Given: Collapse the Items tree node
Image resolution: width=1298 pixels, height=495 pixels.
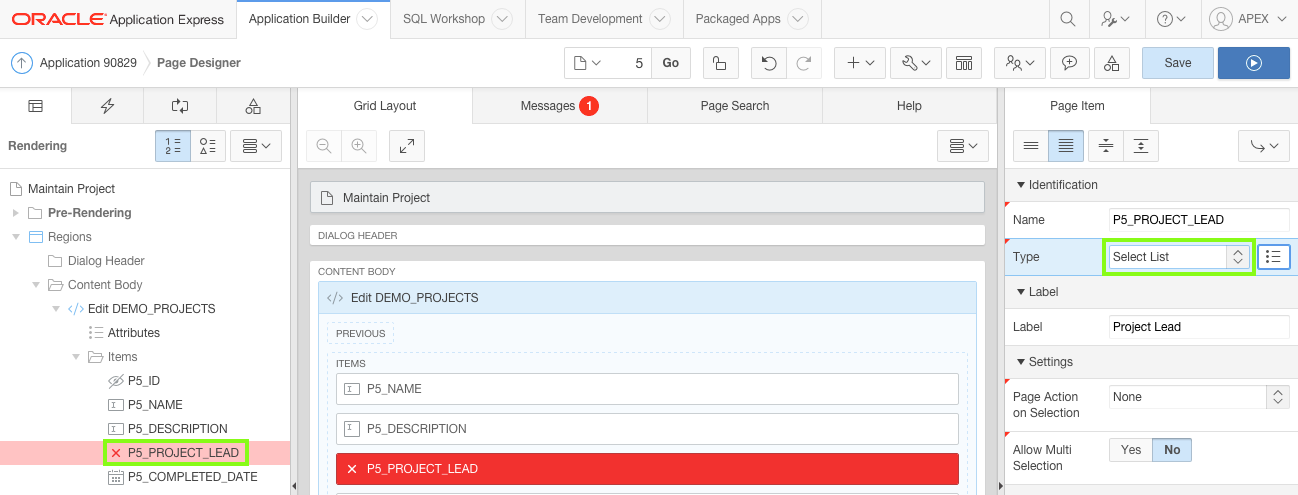Looking at the screenshot, I should coord(75,357).
